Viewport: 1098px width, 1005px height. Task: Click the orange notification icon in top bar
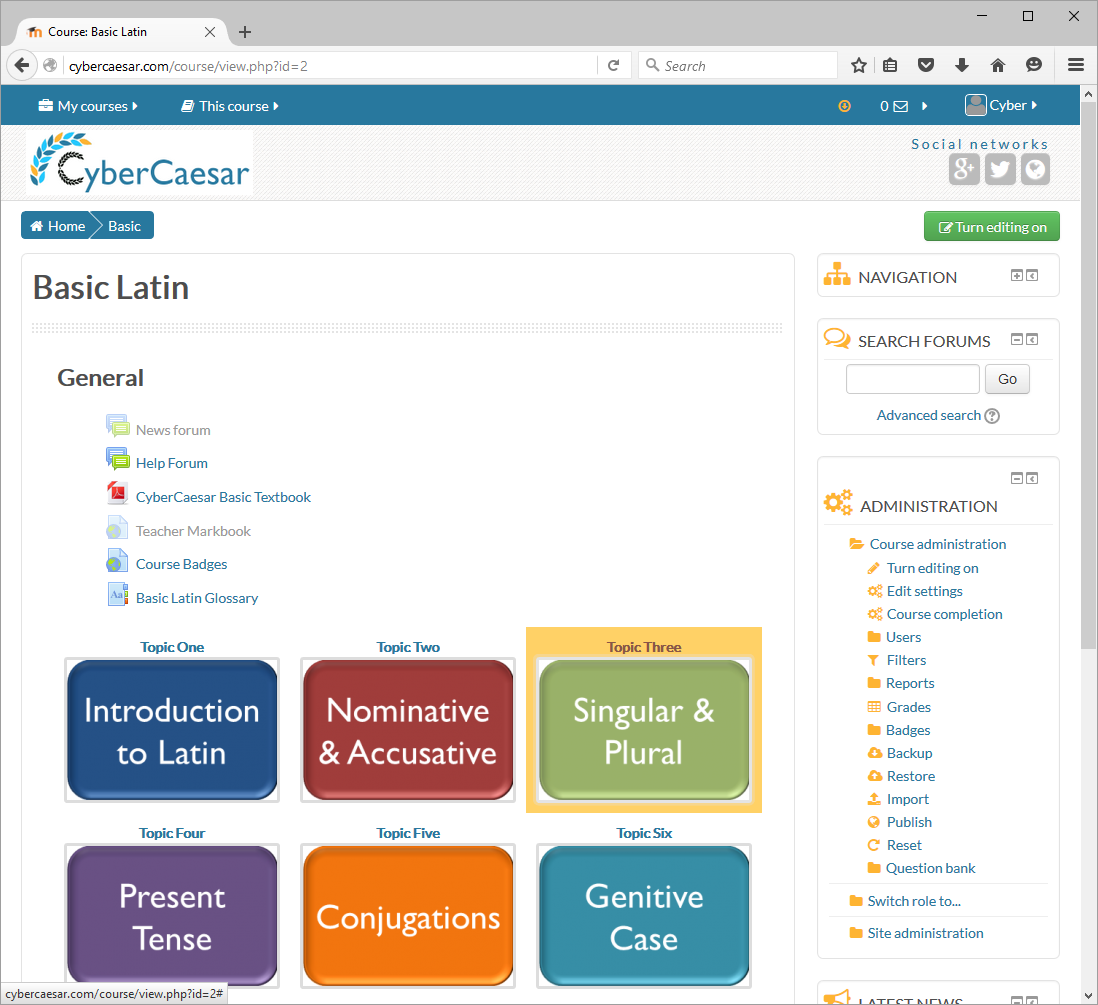click(845, 106)
